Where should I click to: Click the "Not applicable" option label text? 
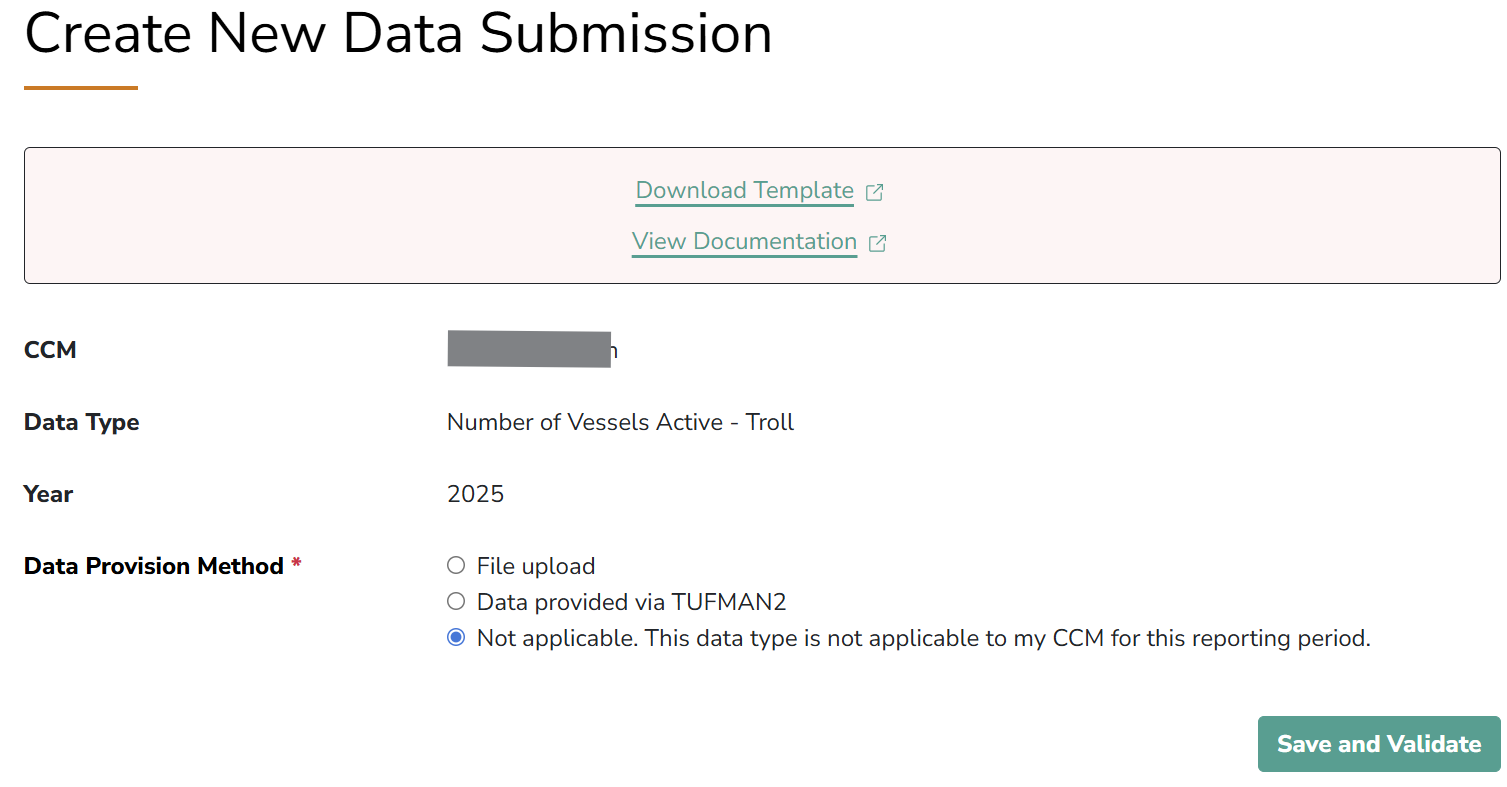coord(923,639)
